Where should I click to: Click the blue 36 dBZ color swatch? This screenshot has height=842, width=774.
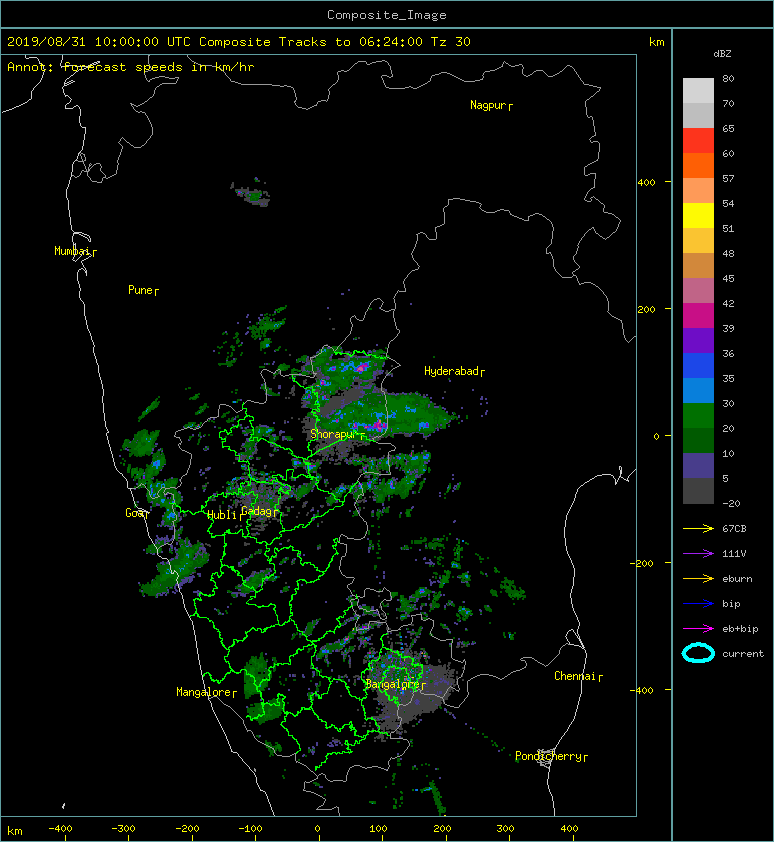(x=698, y=365)
